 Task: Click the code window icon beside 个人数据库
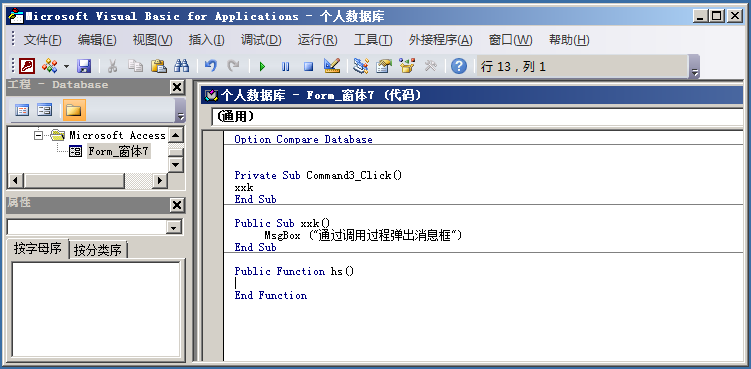click(x=211, y=95)
